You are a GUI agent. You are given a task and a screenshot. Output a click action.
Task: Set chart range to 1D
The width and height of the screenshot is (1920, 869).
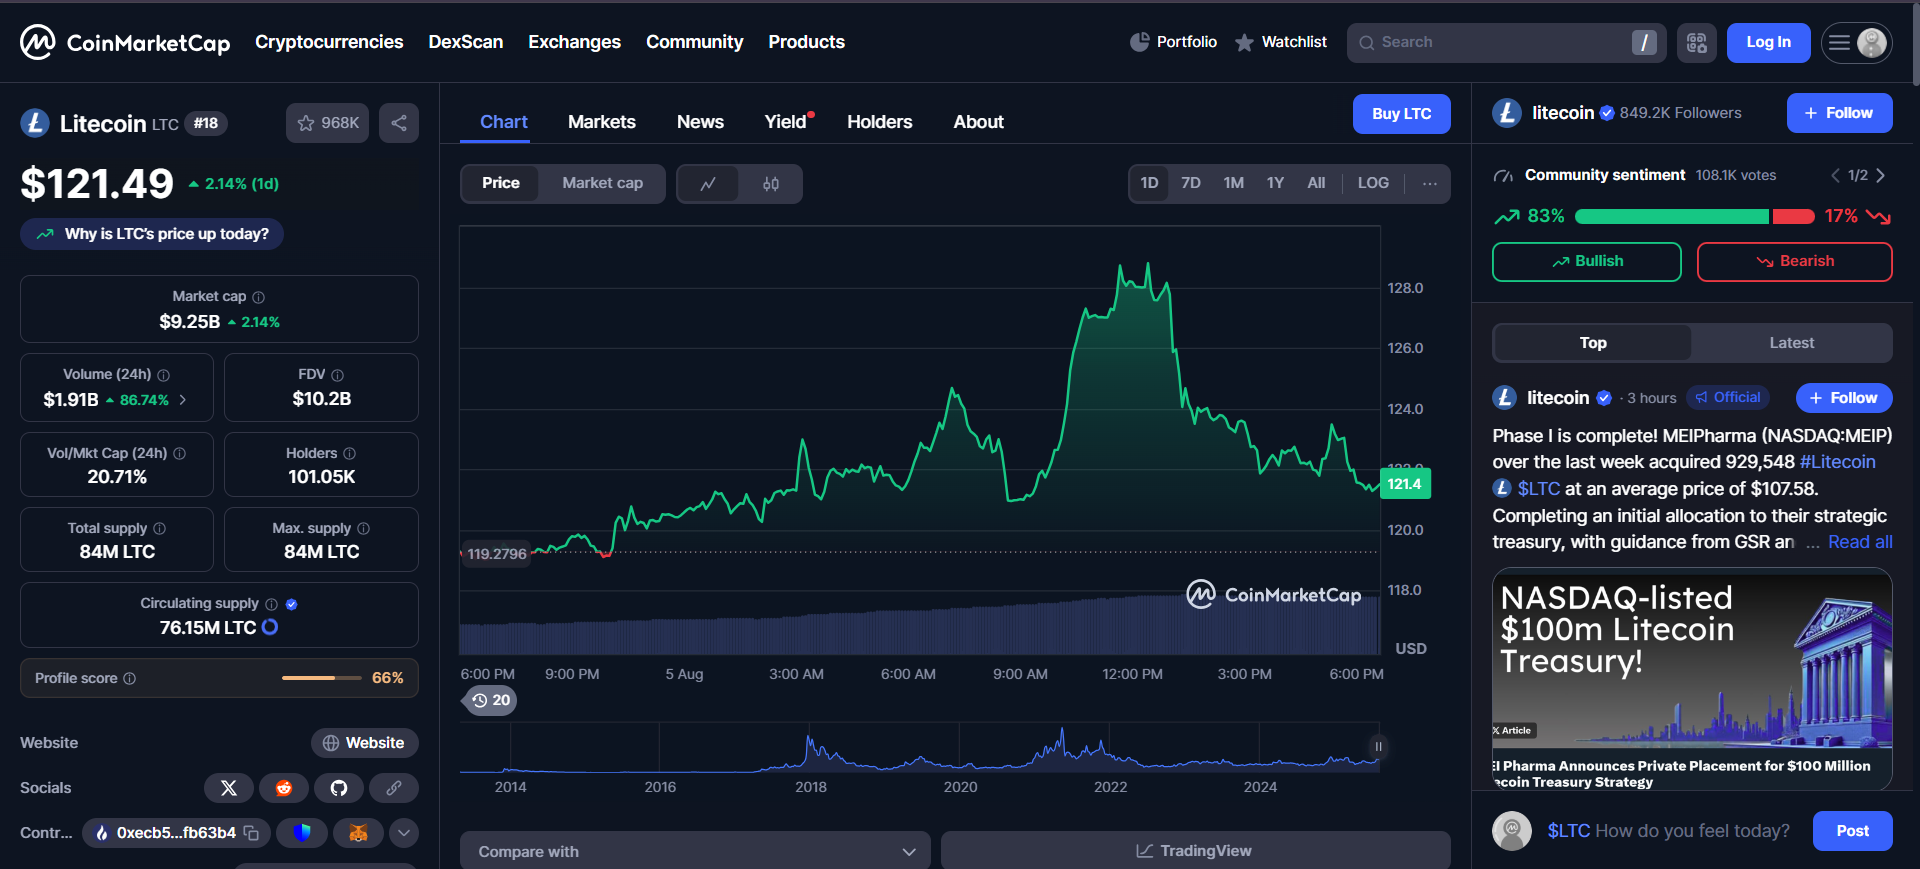(x=1150, y=184)
